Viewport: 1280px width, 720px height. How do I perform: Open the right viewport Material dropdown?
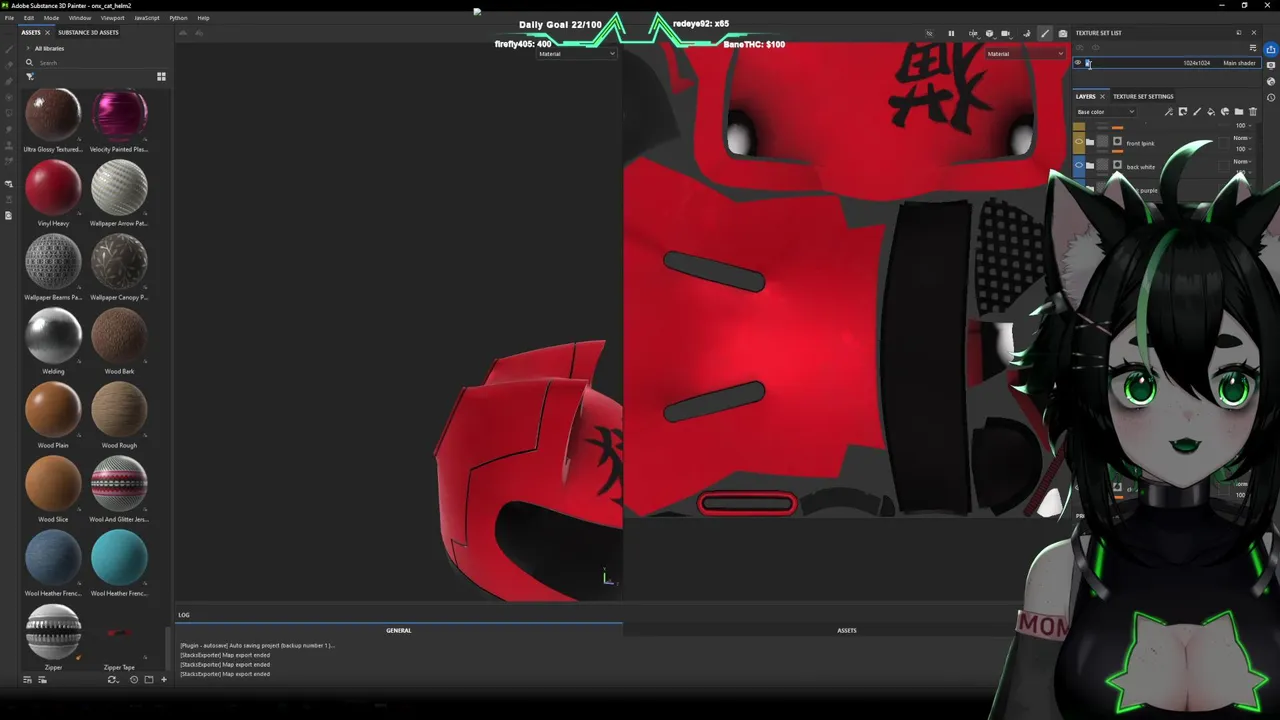pos(1025,54)
